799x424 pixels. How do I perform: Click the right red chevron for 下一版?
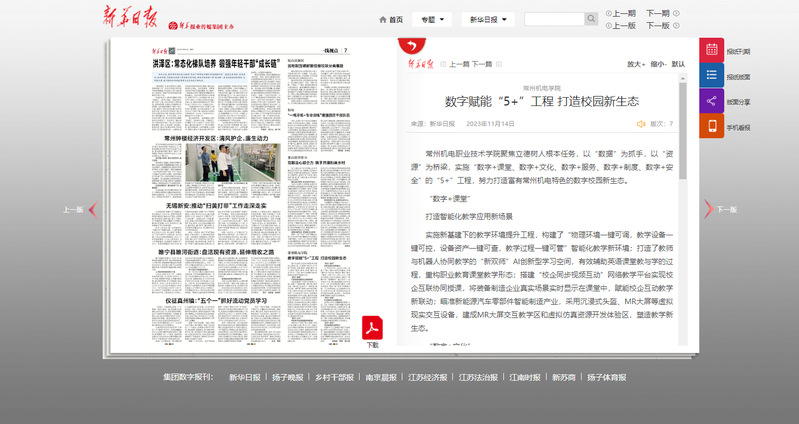708,209
